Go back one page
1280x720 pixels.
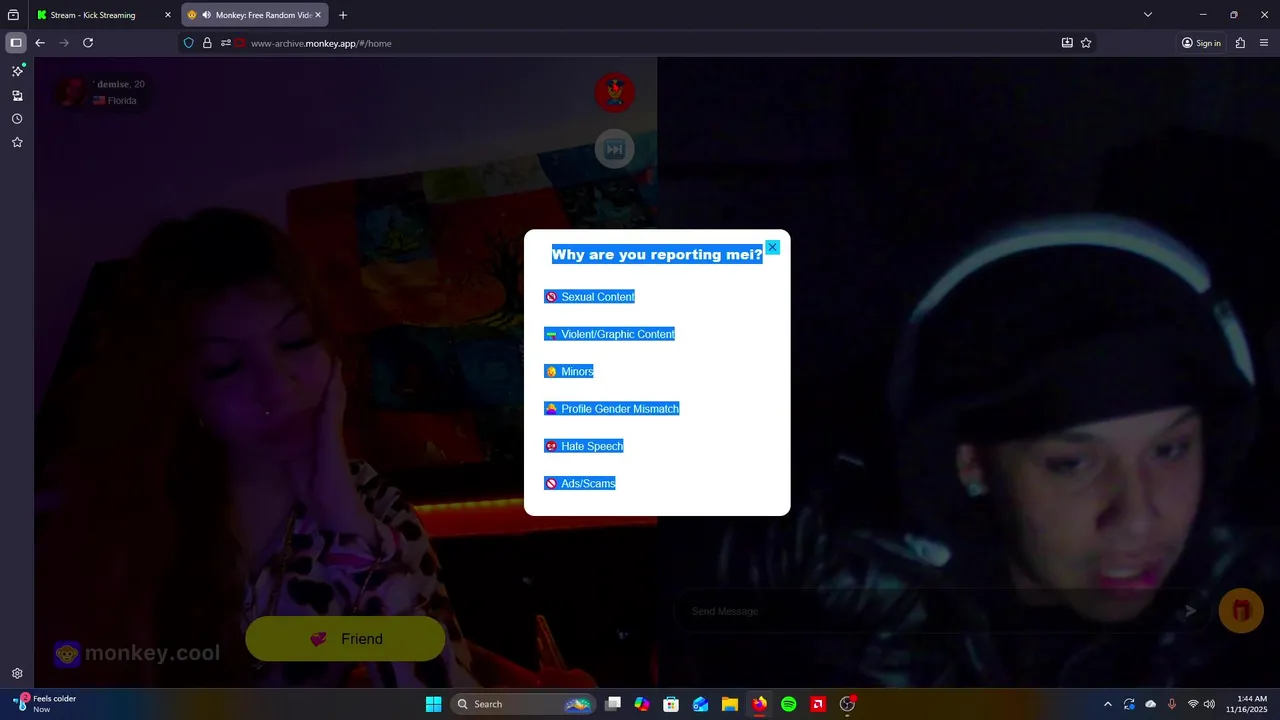tap(40, 43)
